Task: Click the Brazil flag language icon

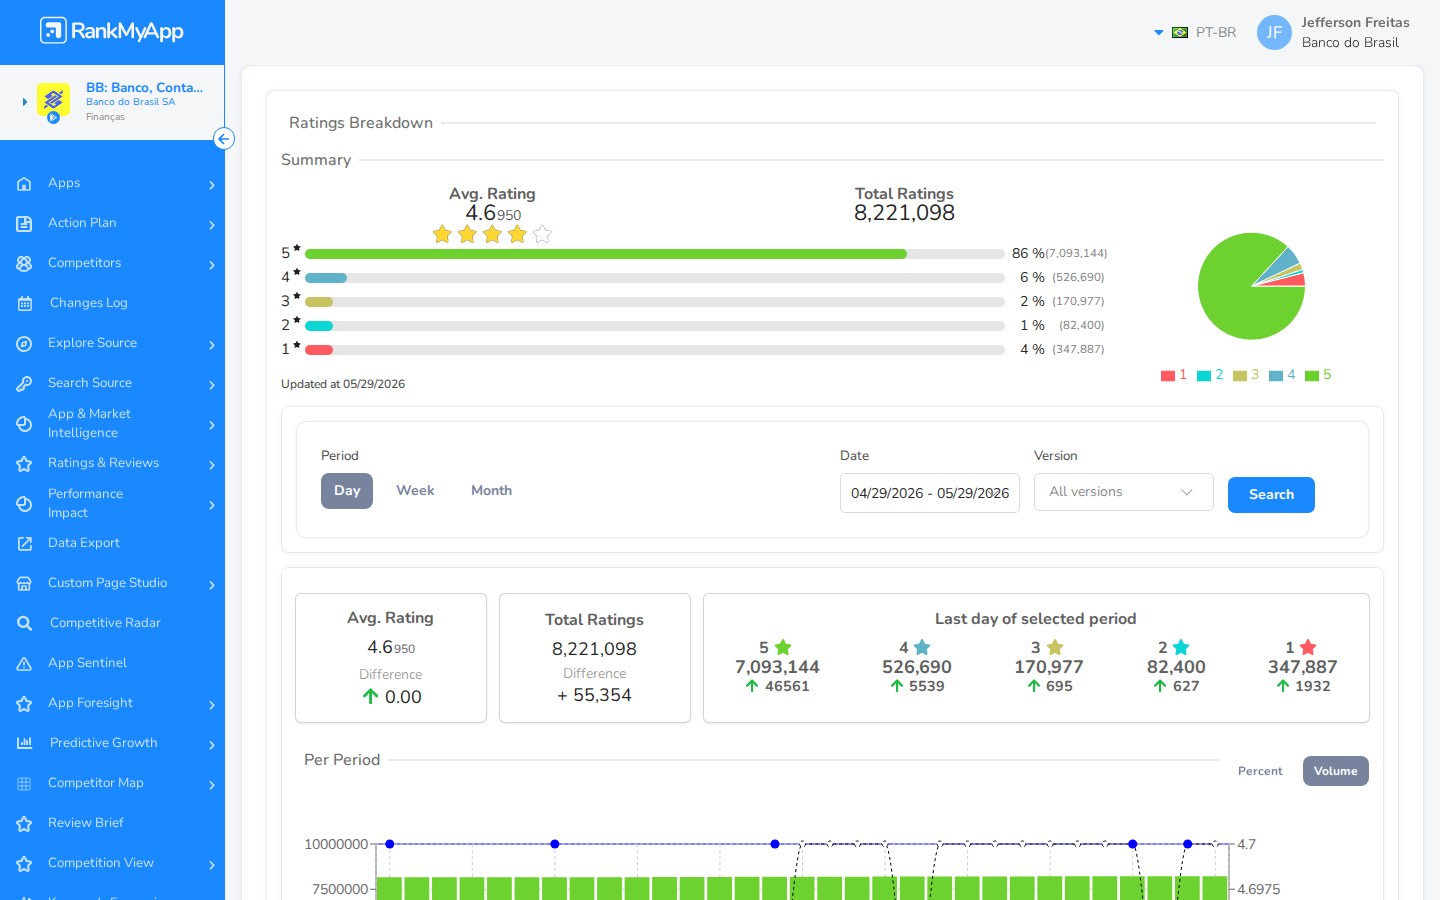Action: pyautogui.click(x=1180, y=33)
